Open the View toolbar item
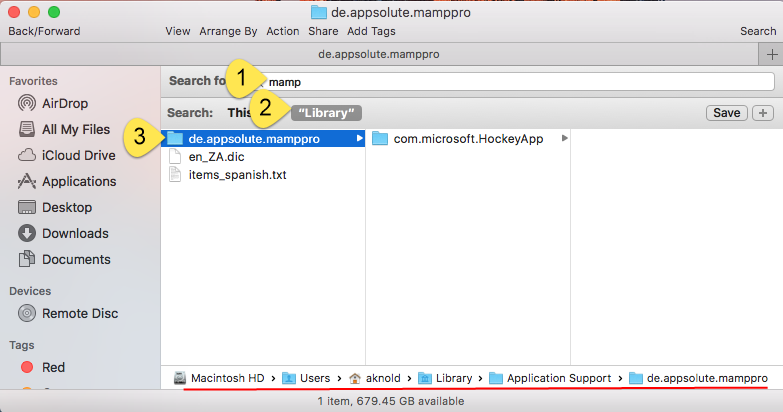Screen dimensions: 783x412 [178, 31]
